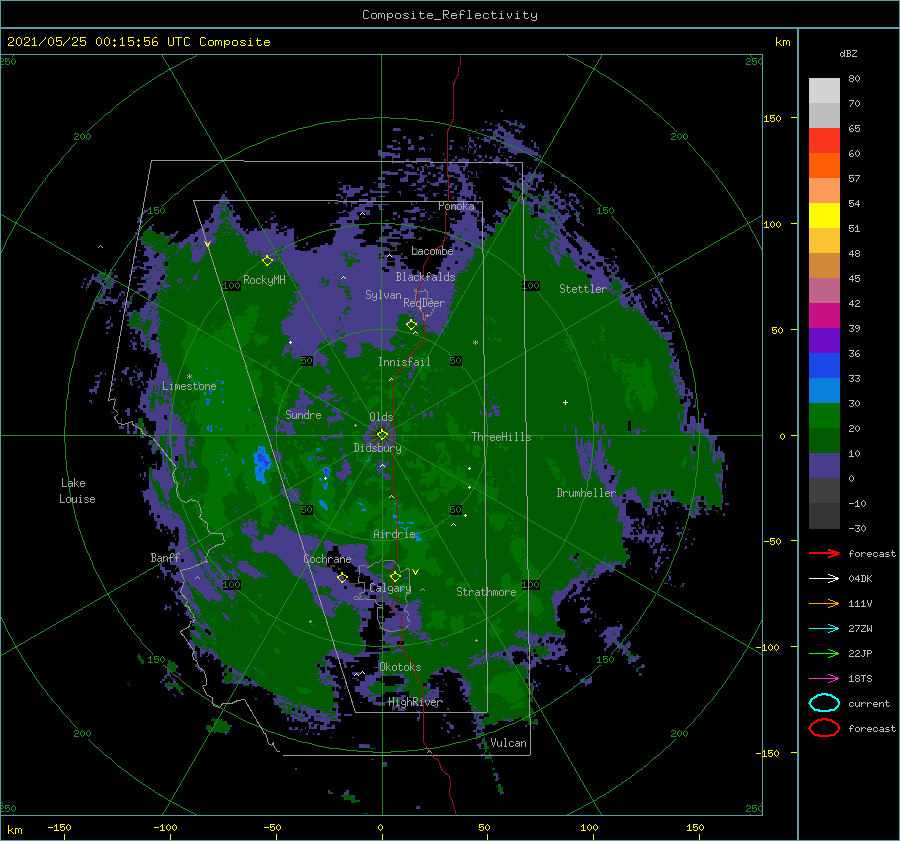Click the Lake Louise label
Image resolution: width=900 pixels, height=841 pixels.
point(77,491)
